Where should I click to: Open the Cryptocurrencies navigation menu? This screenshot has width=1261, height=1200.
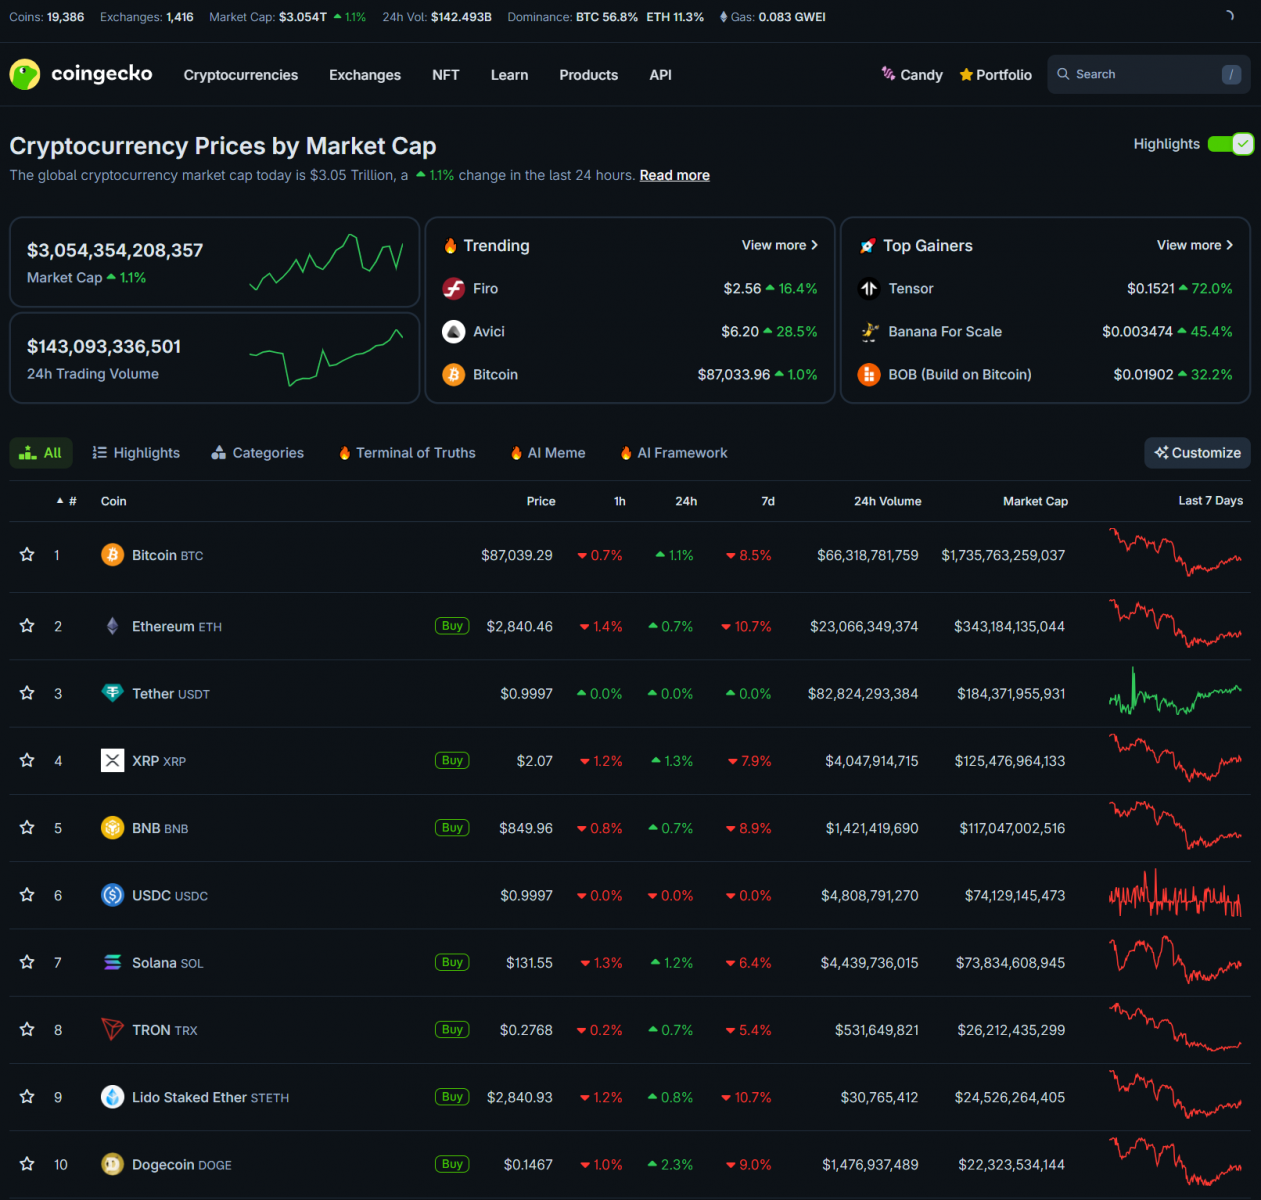coord(240,75)
